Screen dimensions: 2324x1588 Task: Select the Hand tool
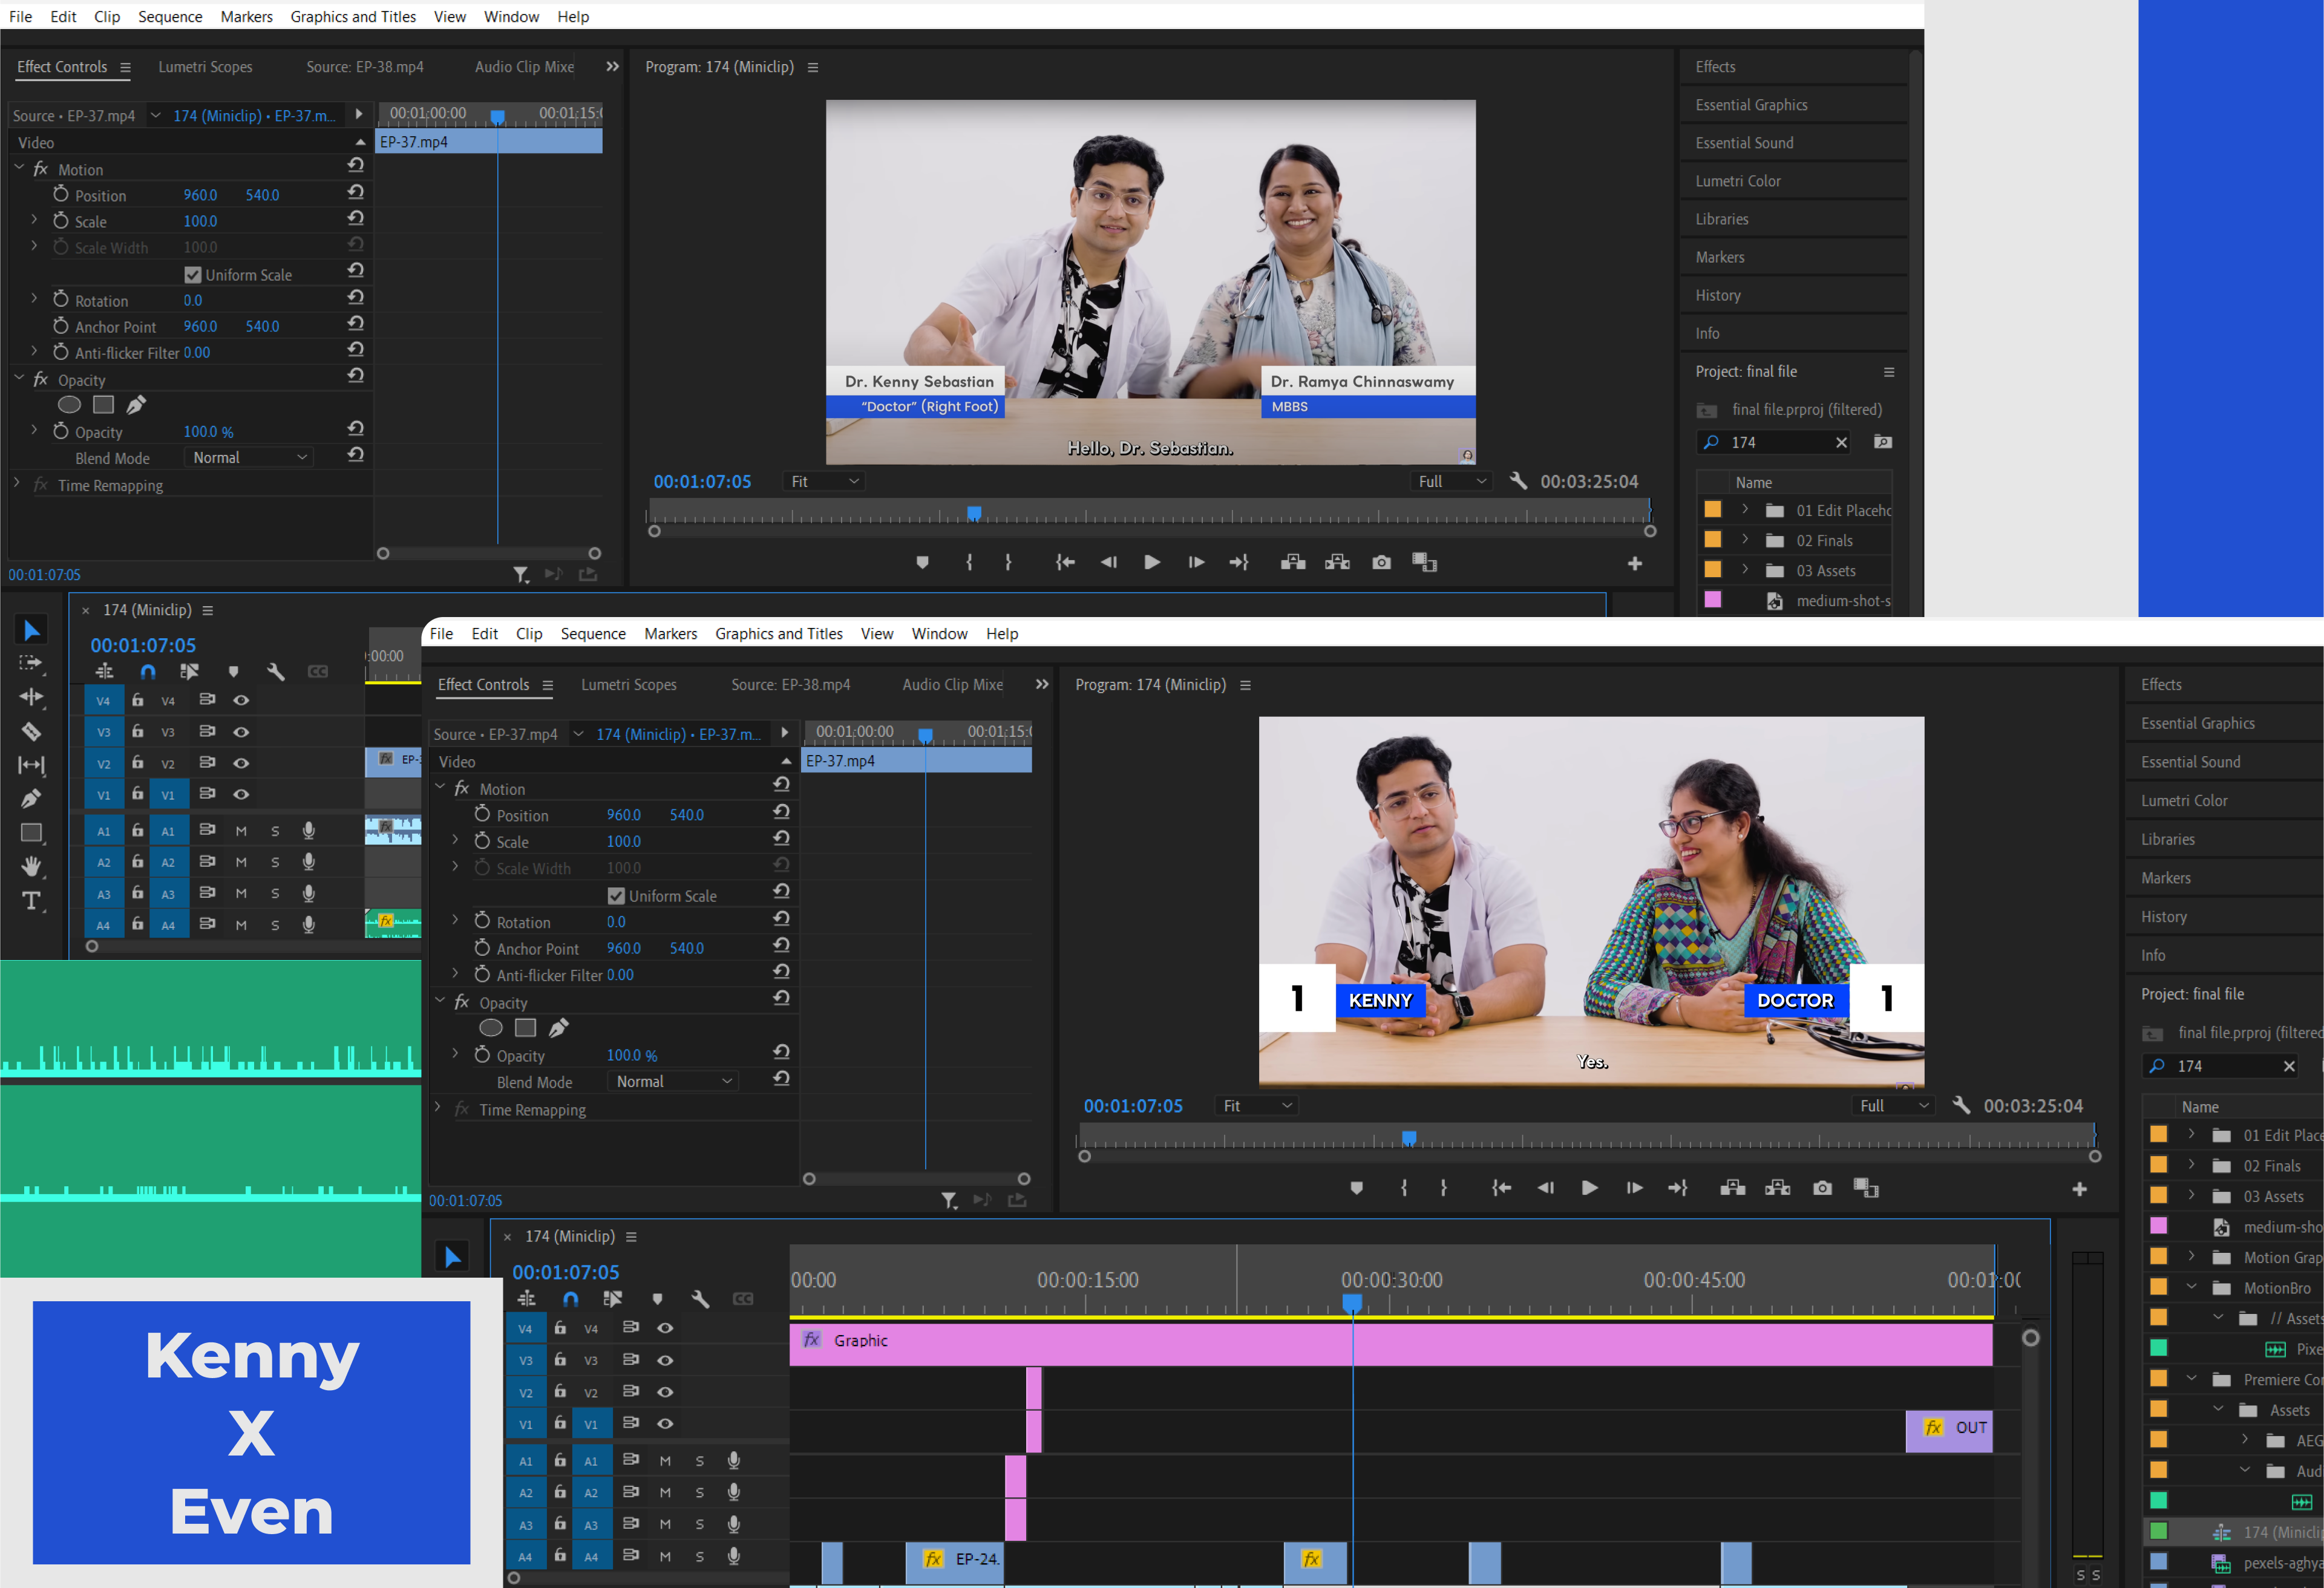[31, 866]
